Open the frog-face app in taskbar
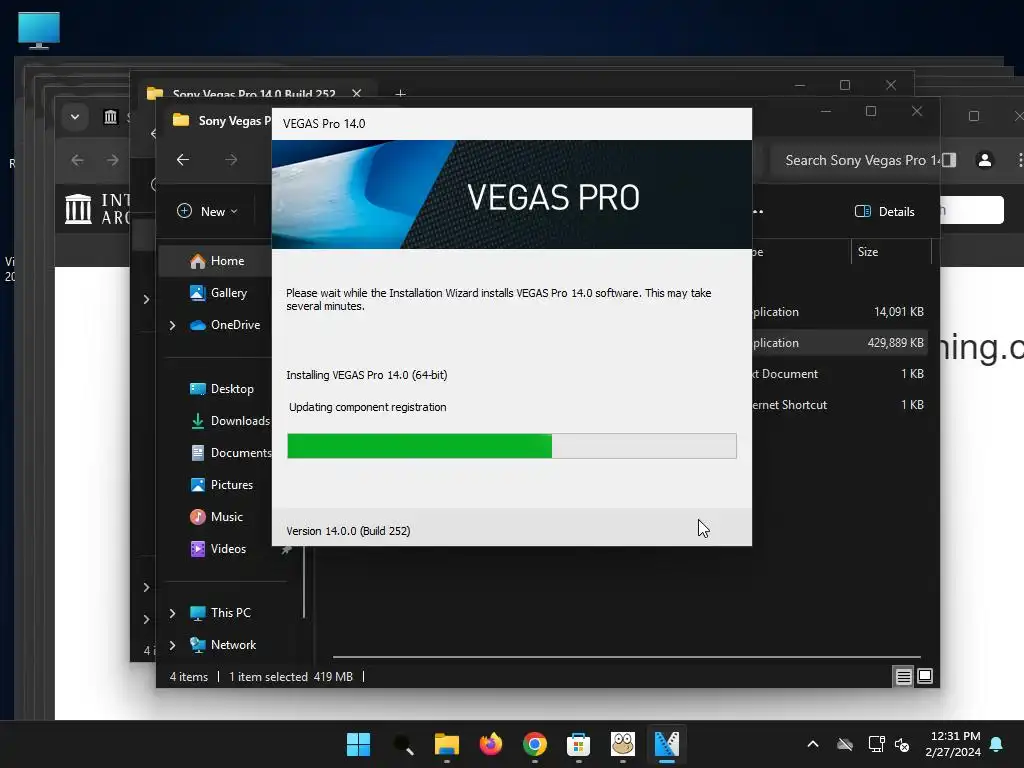1024x768 pixels. click(622, 744)
